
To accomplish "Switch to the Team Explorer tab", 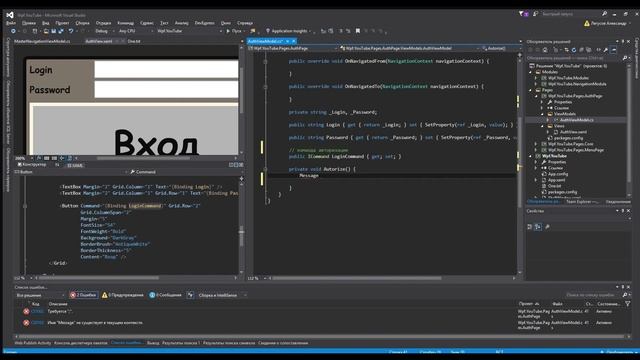I will click(x=582, y=202).
